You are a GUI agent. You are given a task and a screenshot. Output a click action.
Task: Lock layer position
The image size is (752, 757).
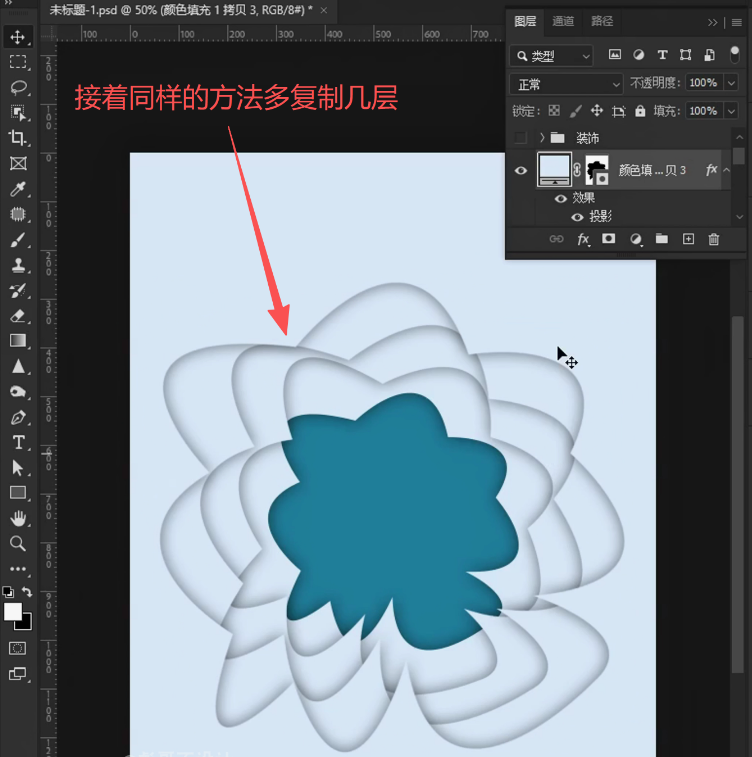pos(597,111)
